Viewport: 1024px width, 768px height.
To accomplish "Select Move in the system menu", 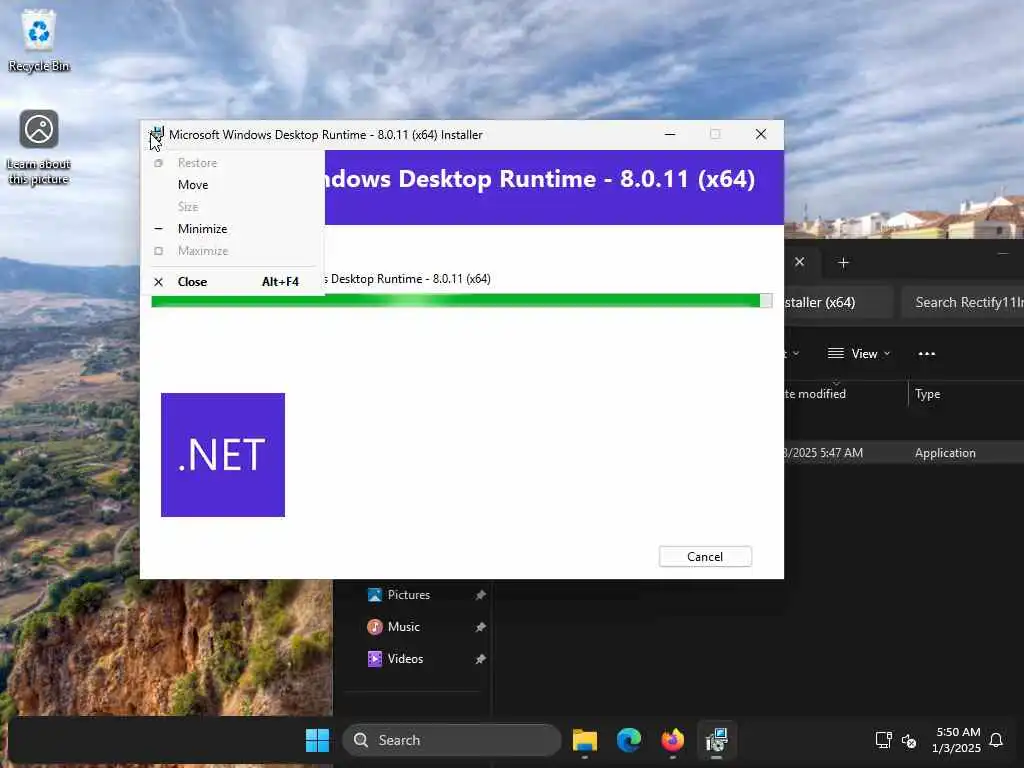I will tap(233, 185).
